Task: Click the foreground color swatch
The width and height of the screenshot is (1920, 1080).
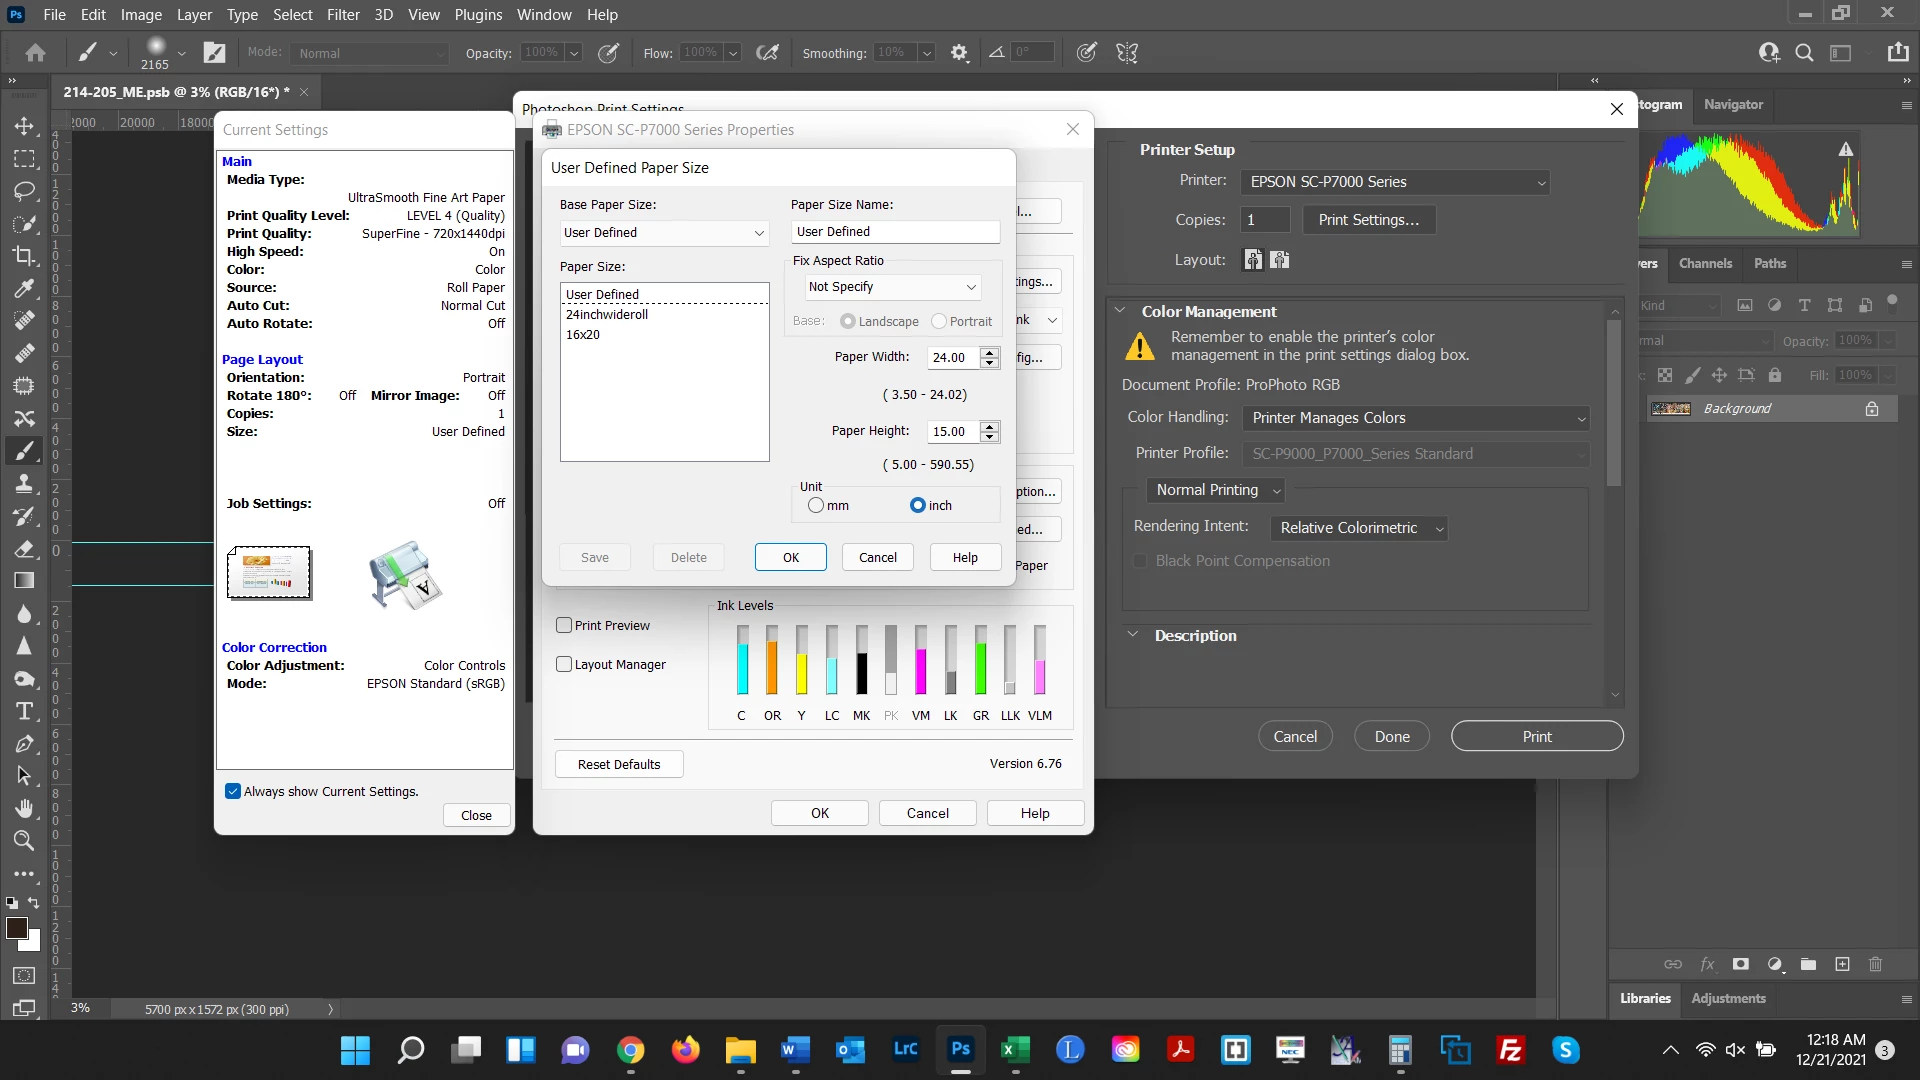Action: (16, 928)
